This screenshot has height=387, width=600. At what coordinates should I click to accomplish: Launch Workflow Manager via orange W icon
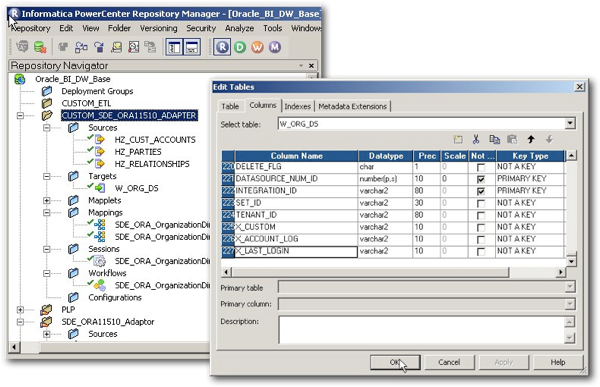coord(258,47)
